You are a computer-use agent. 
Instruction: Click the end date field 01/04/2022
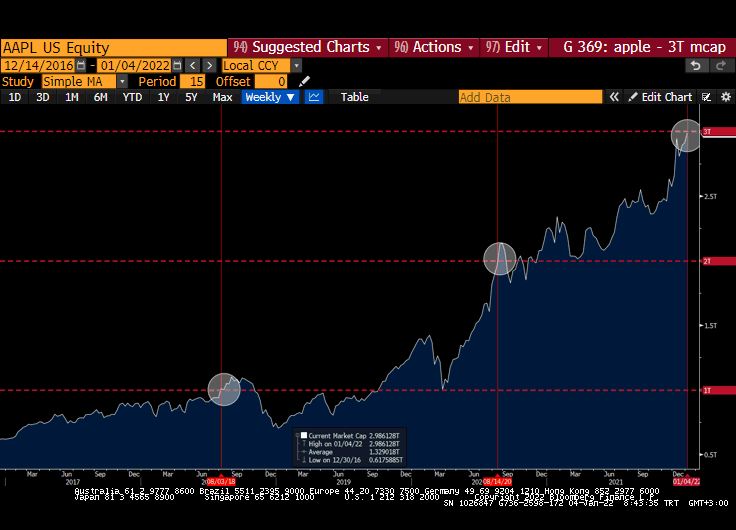[135, 66]
